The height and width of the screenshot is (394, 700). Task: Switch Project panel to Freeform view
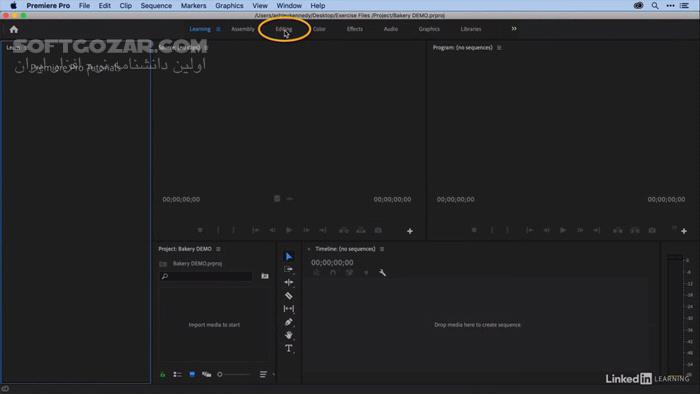point(206,374)
